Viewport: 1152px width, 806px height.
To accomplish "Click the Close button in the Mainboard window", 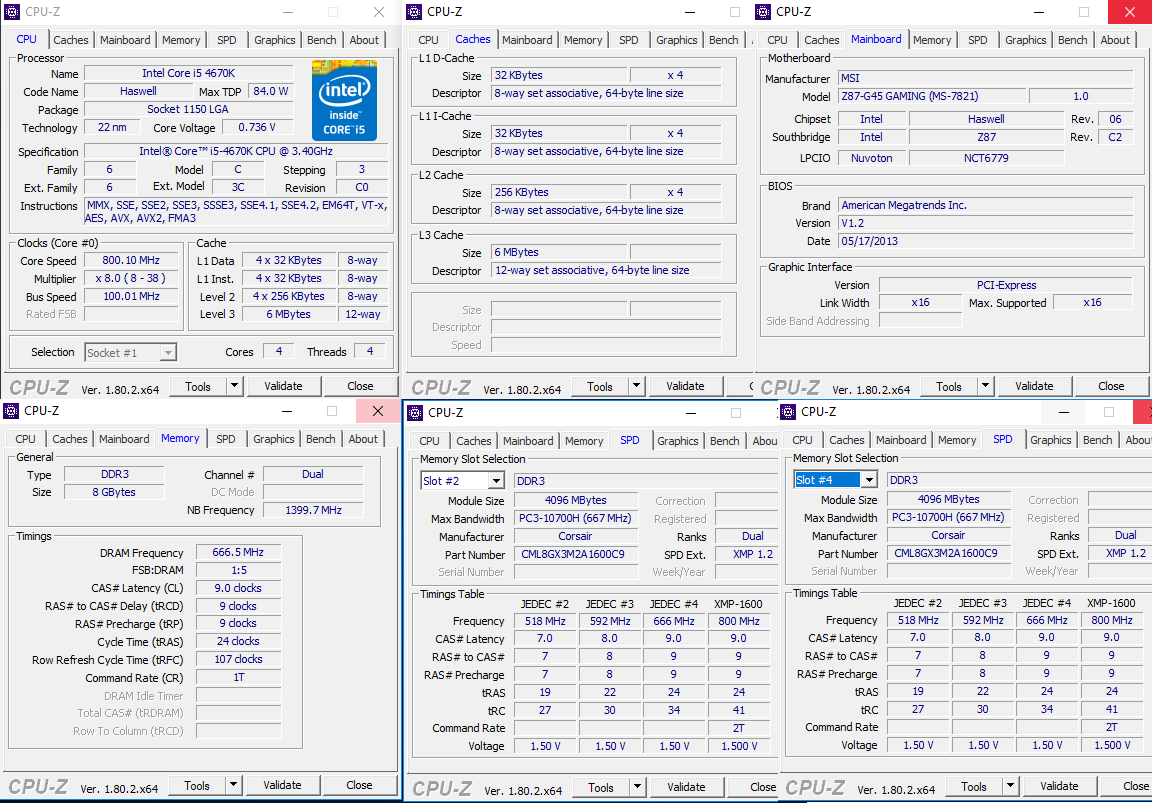I will coord(1111,386).
